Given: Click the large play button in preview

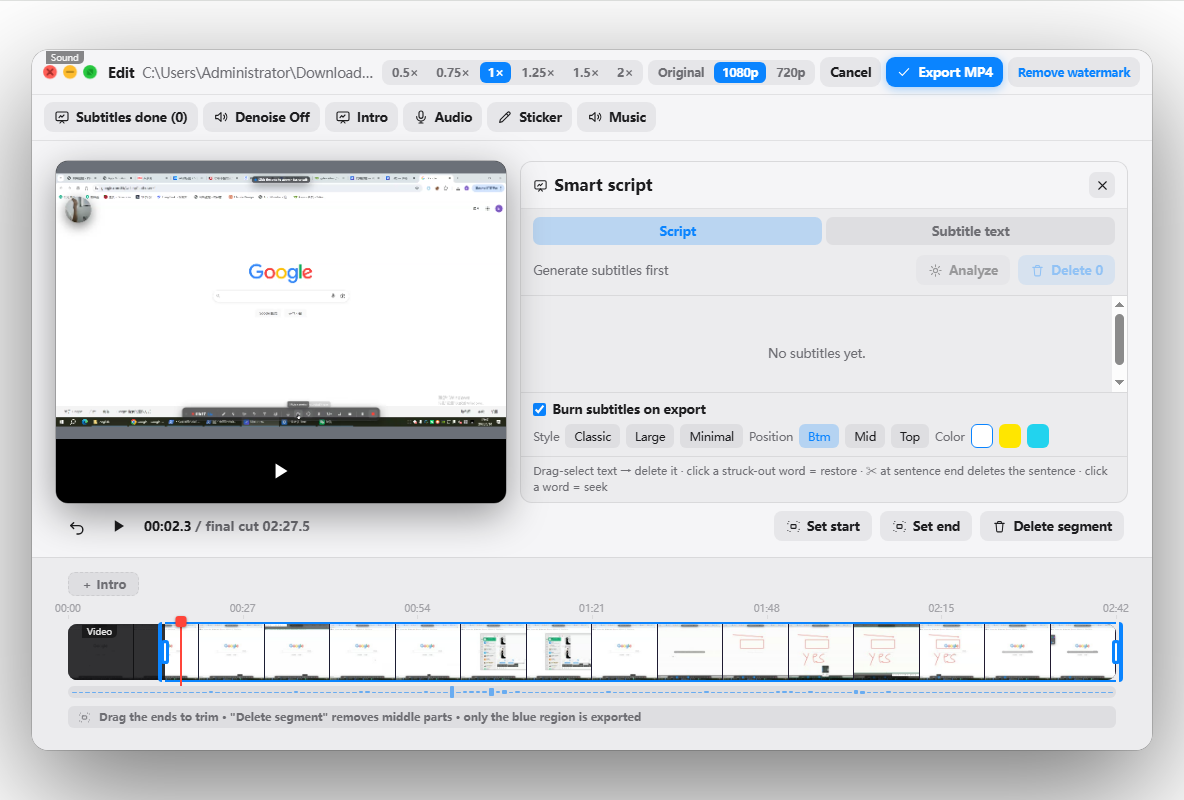Looking at the screenshot, I should tap(280, 471).
